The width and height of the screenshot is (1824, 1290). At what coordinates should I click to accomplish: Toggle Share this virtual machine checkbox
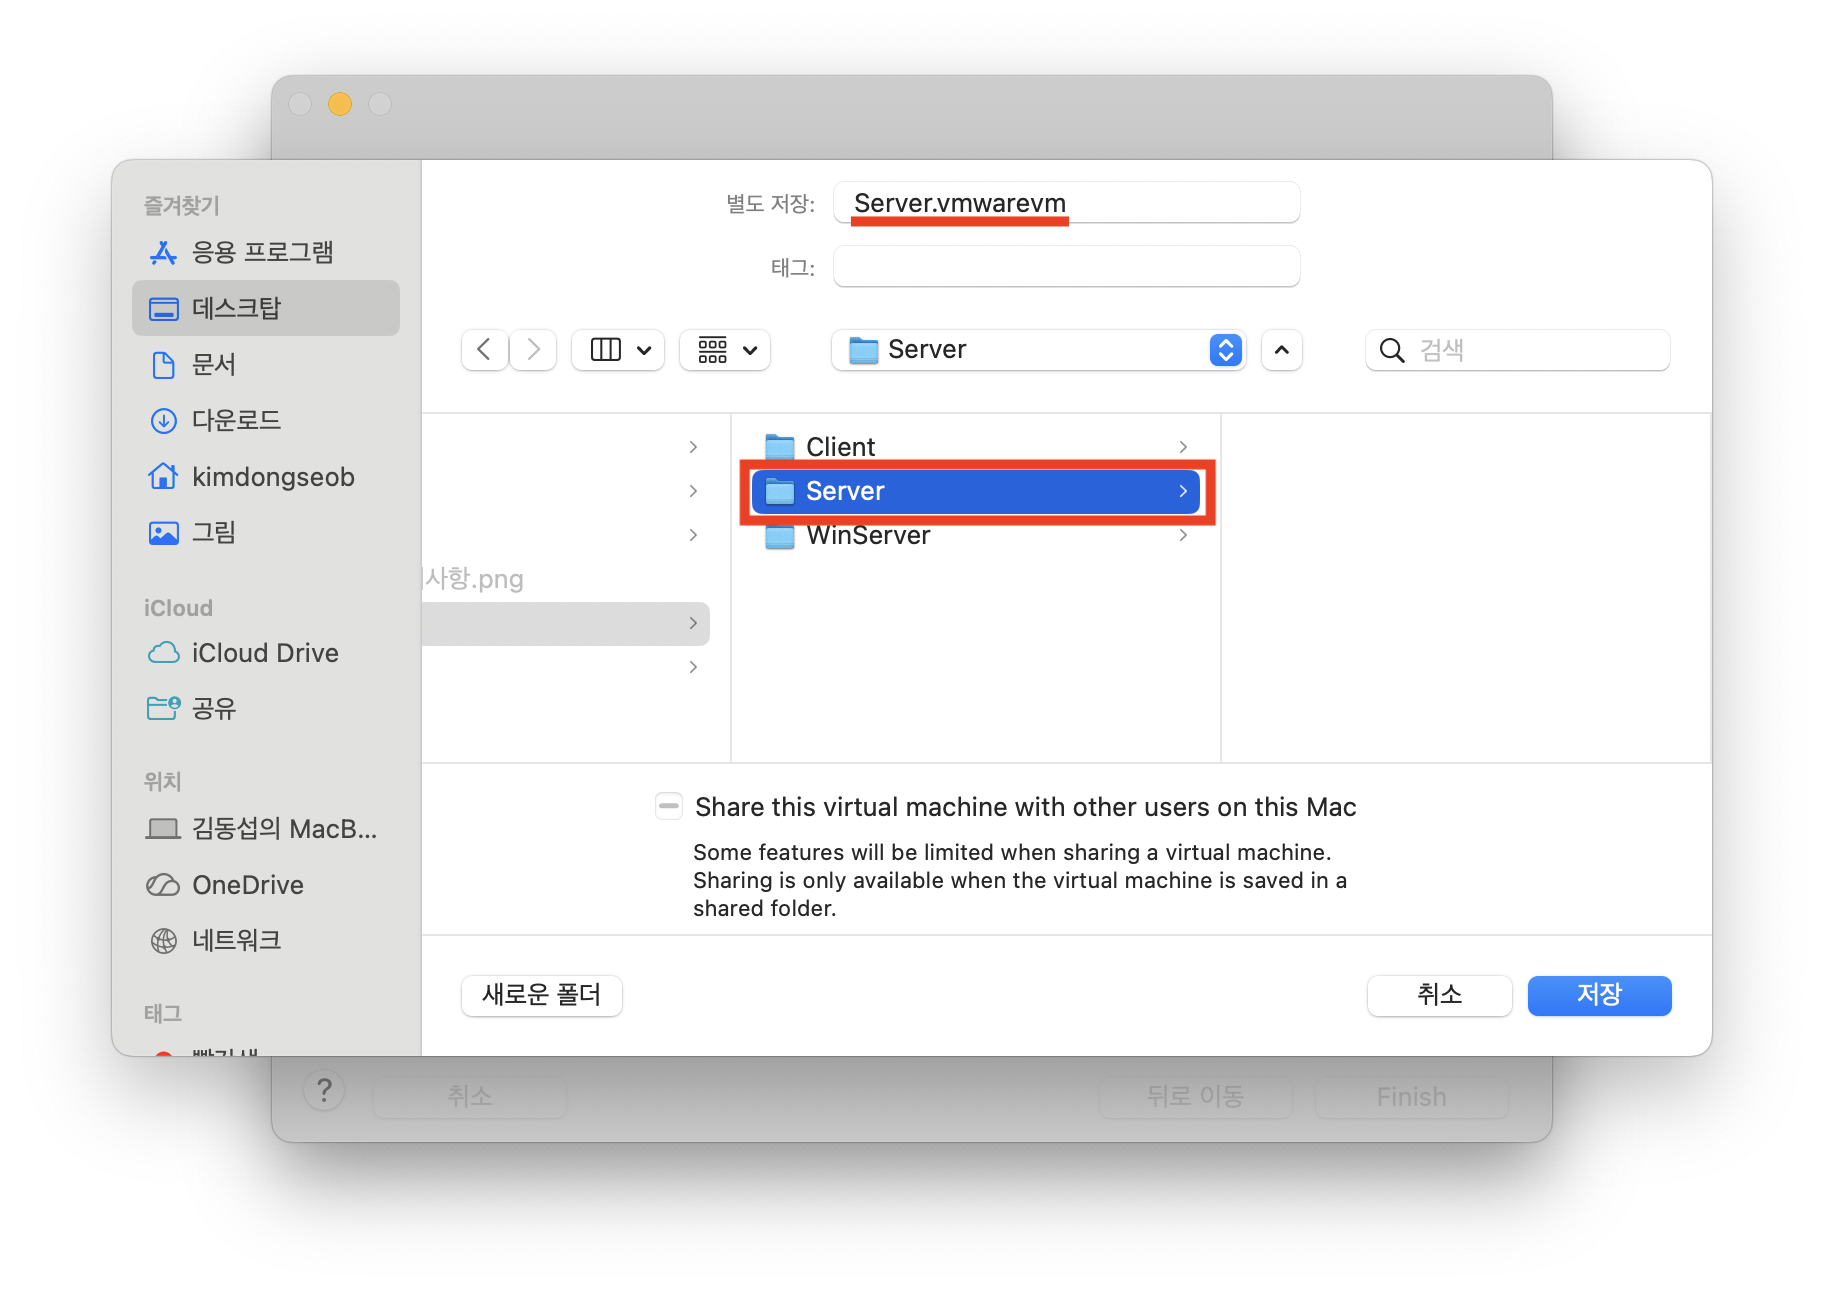pyautogui.click(x=669, y=806)
